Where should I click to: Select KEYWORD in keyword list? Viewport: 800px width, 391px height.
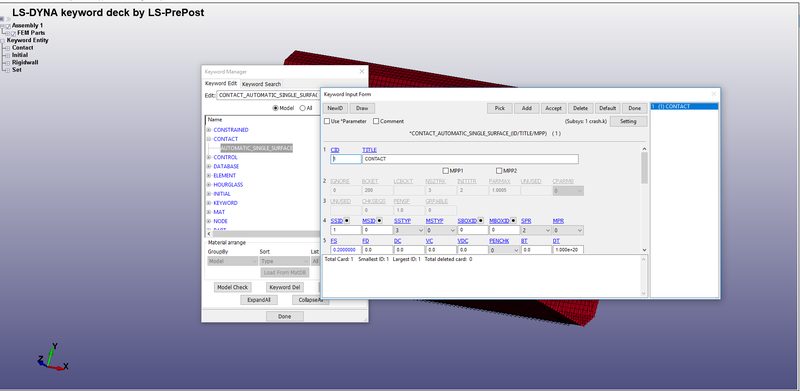[226, 203]
